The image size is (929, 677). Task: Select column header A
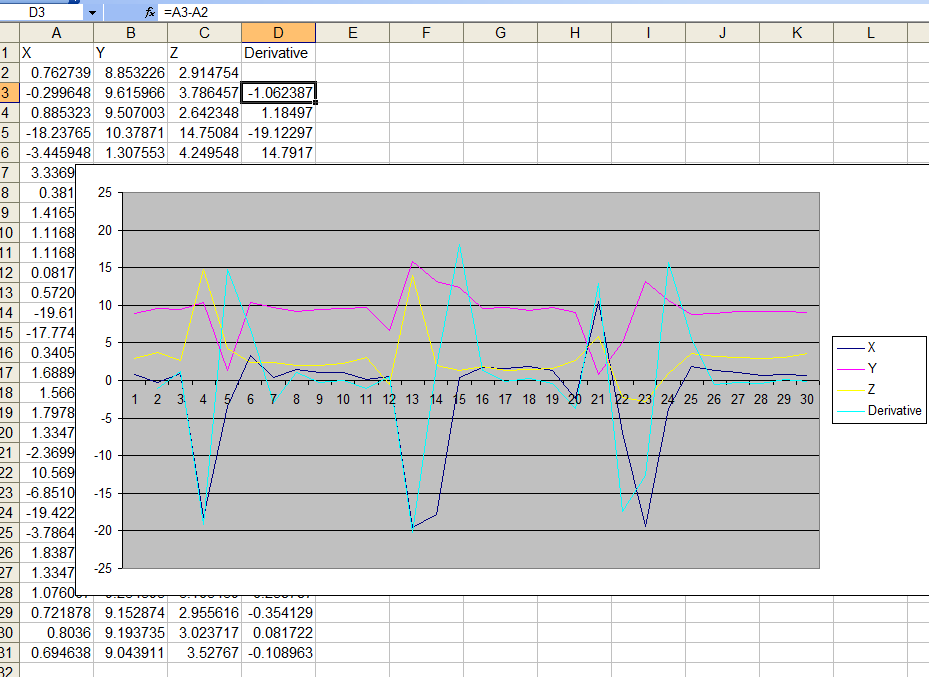(x=56, y=33)
